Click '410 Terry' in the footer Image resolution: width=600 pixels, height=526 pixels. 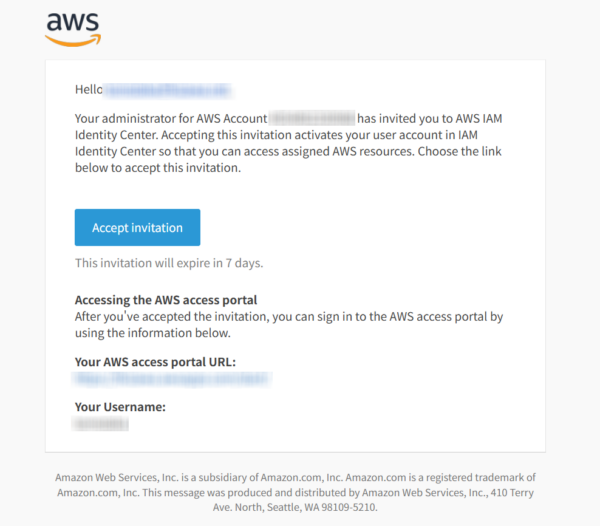coord(512,492)
